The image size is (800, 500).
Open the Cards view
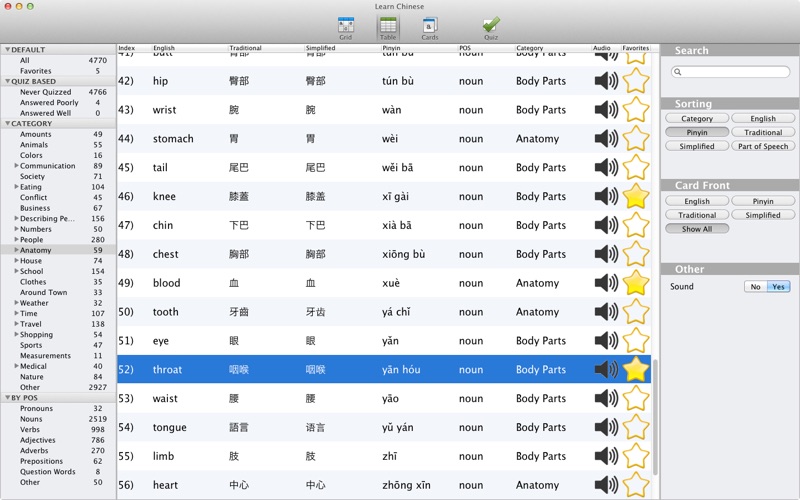[430, 28]
